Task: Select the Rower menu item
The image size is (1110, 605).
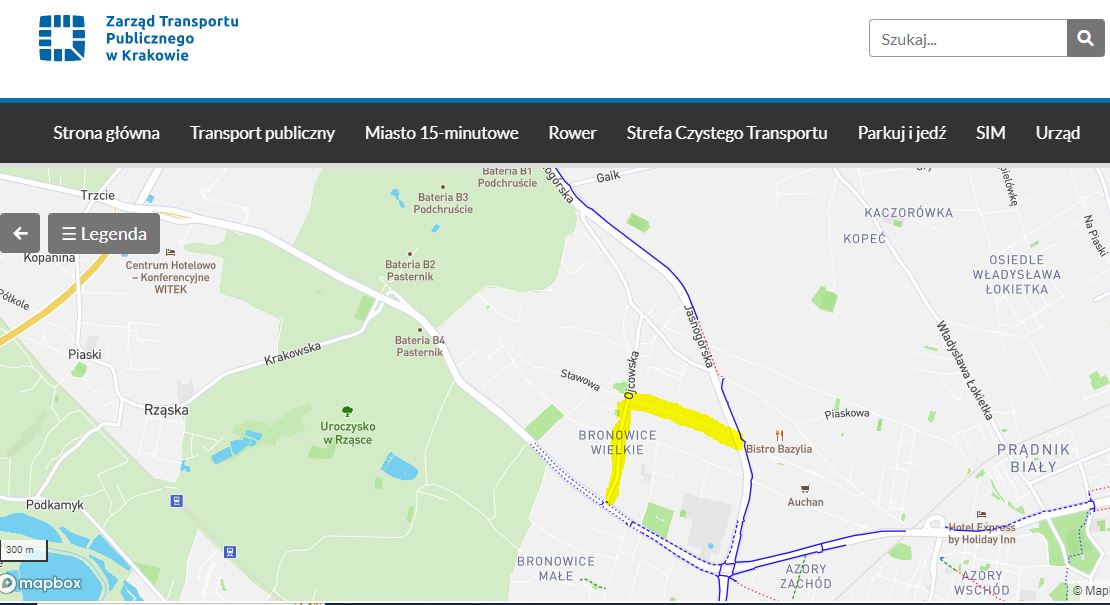Action: [x=572, y=133]
